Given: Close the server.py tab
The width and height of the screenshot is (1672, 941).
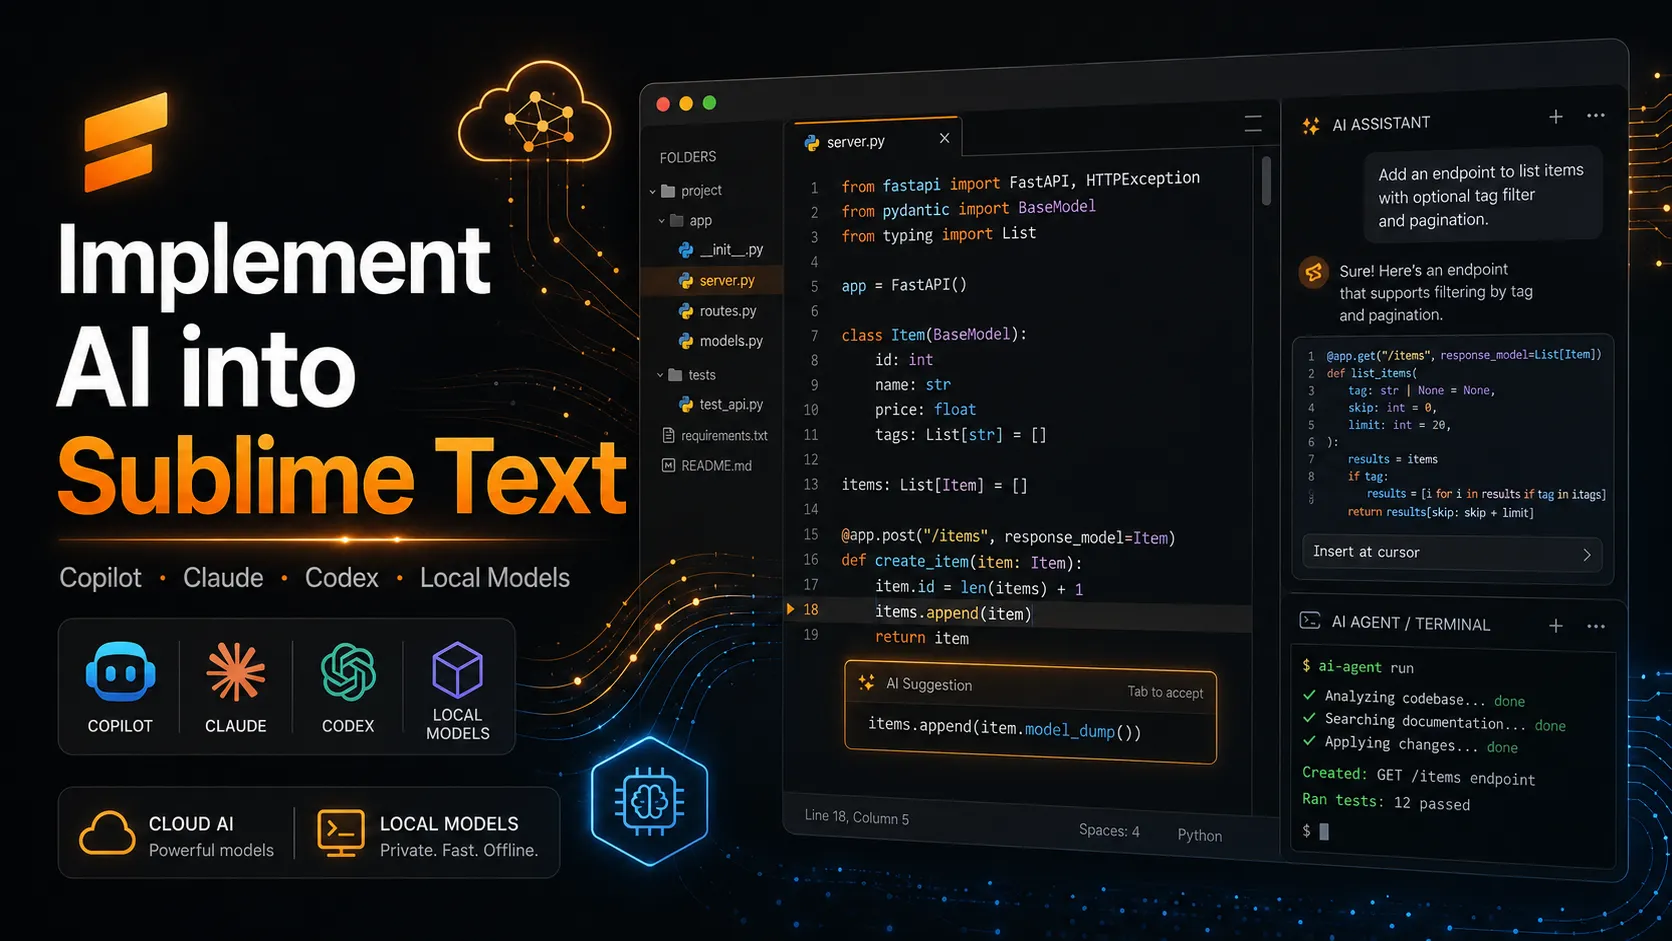Looking at the screenshot, I should tap(944, 138).
